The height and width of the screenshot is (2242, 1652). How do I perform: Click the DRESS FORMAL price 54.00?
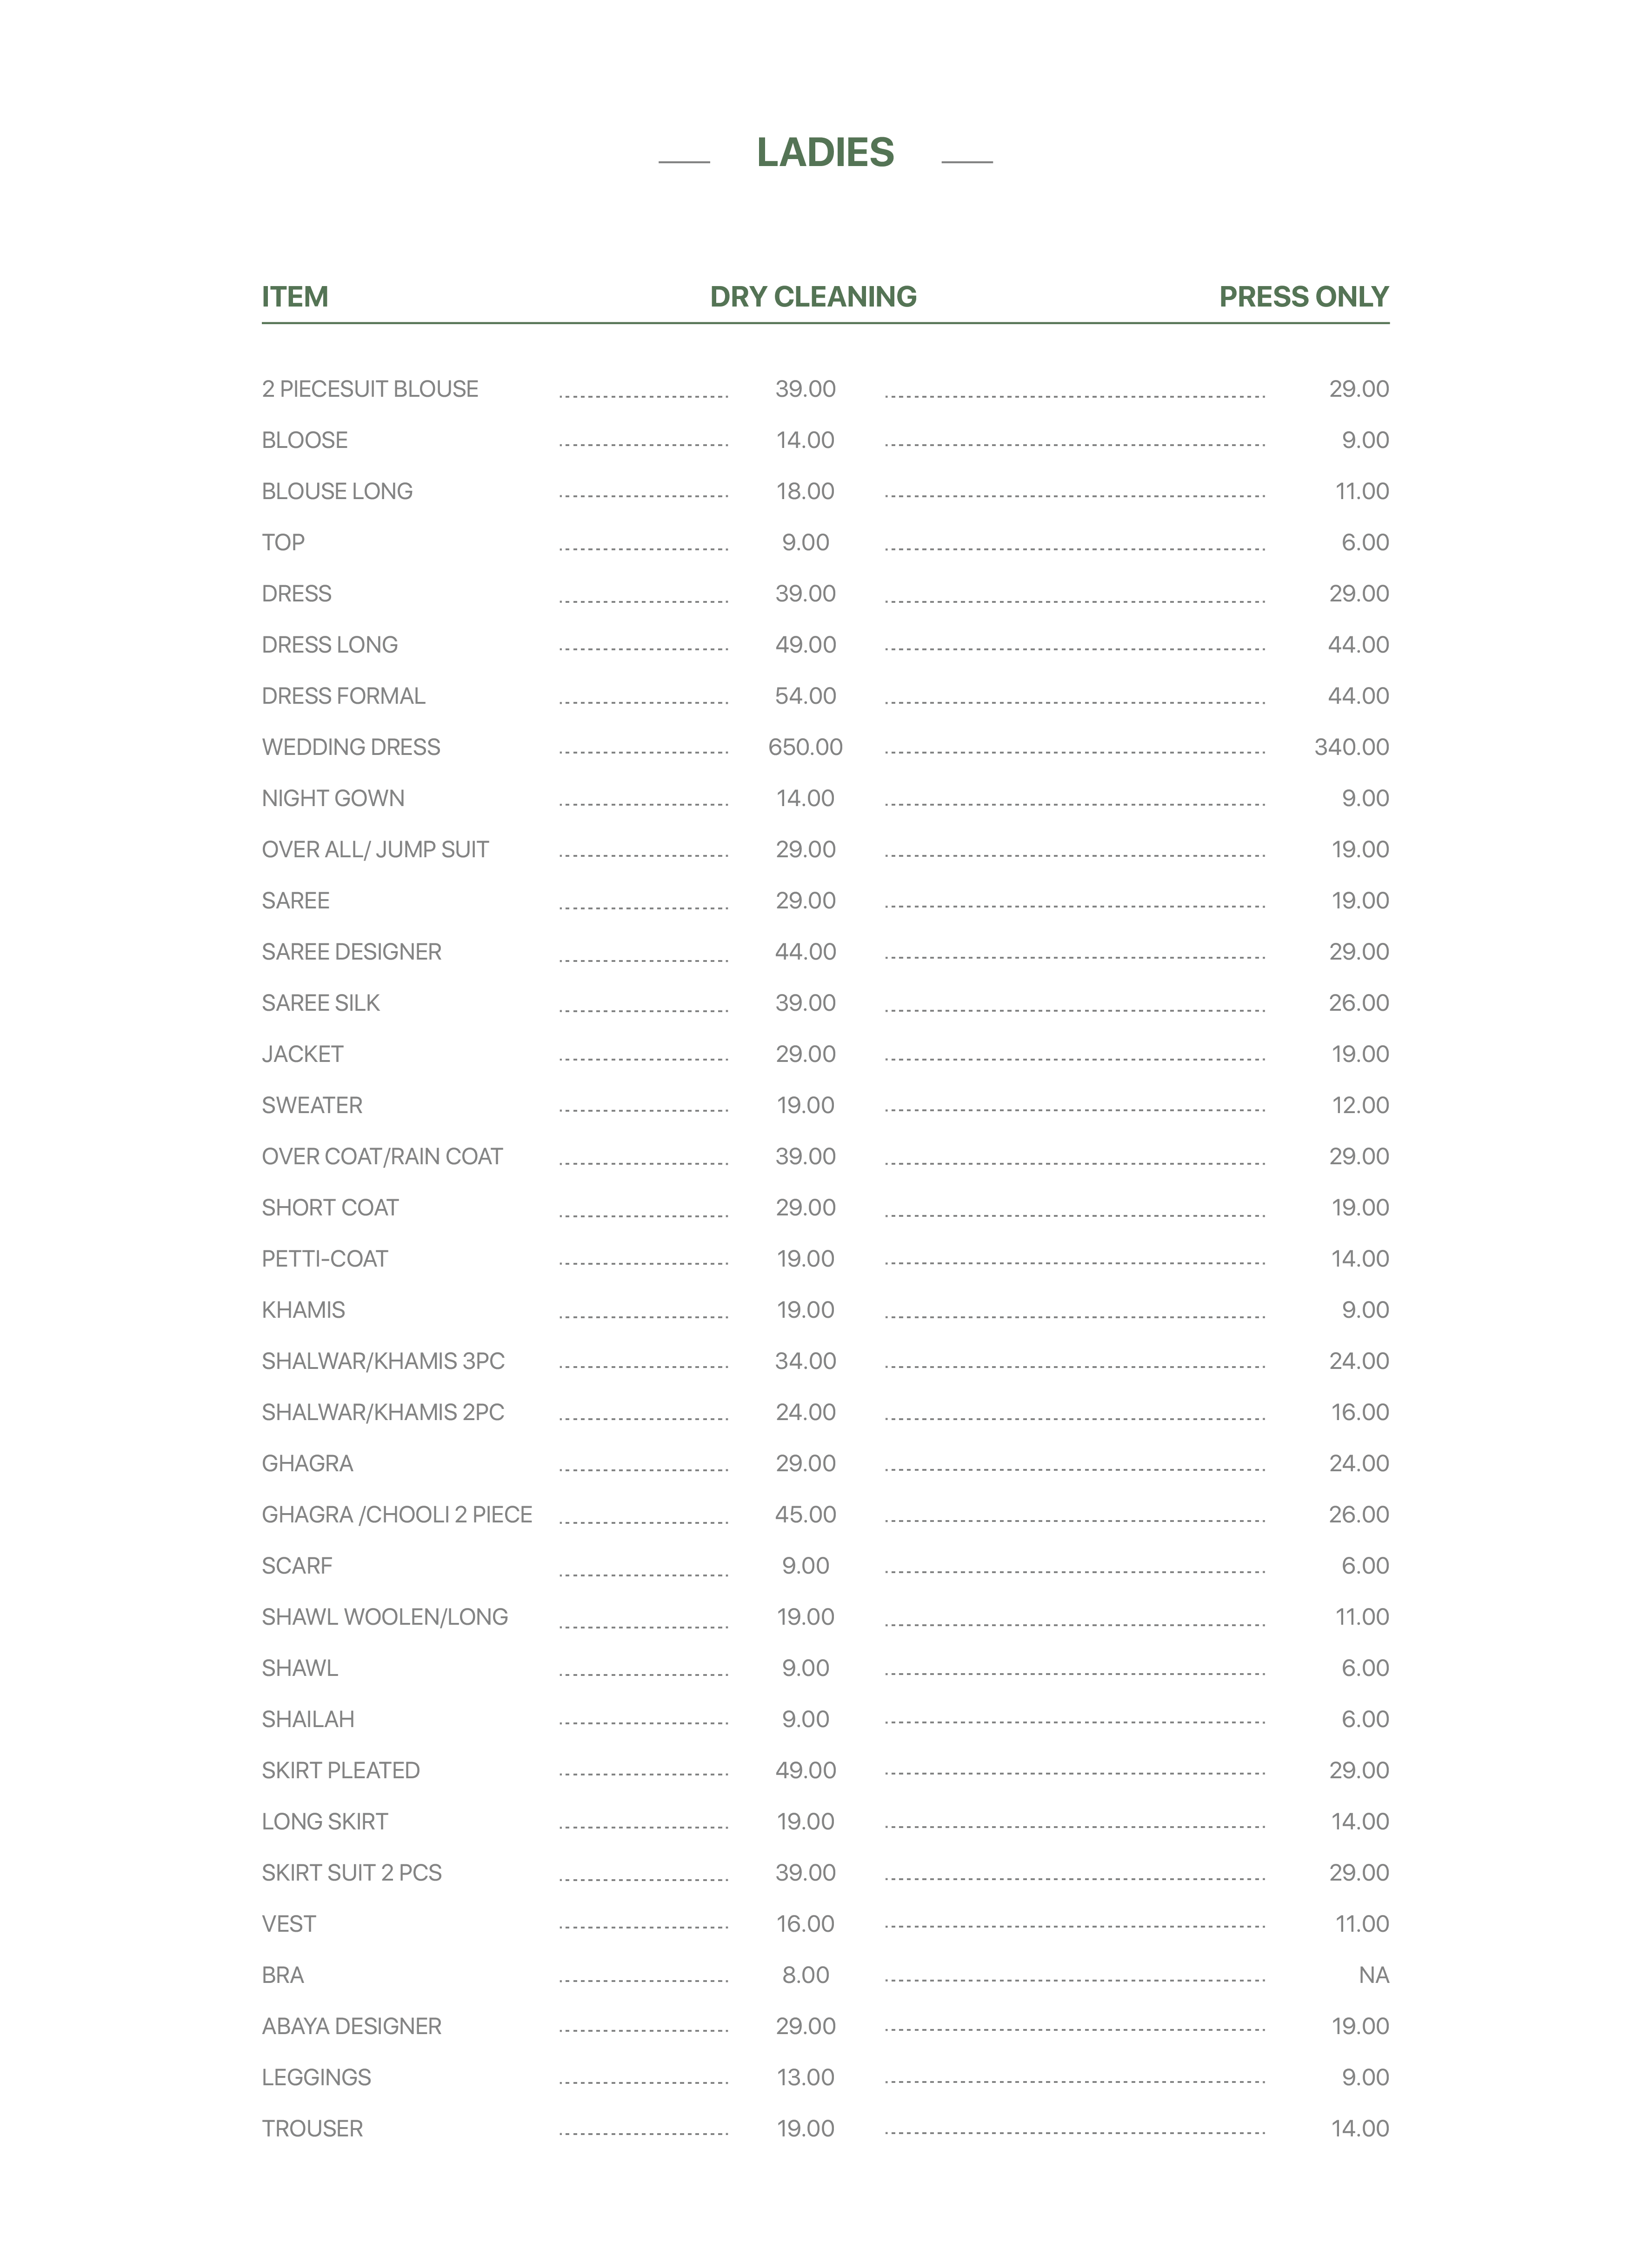point(805,696)
